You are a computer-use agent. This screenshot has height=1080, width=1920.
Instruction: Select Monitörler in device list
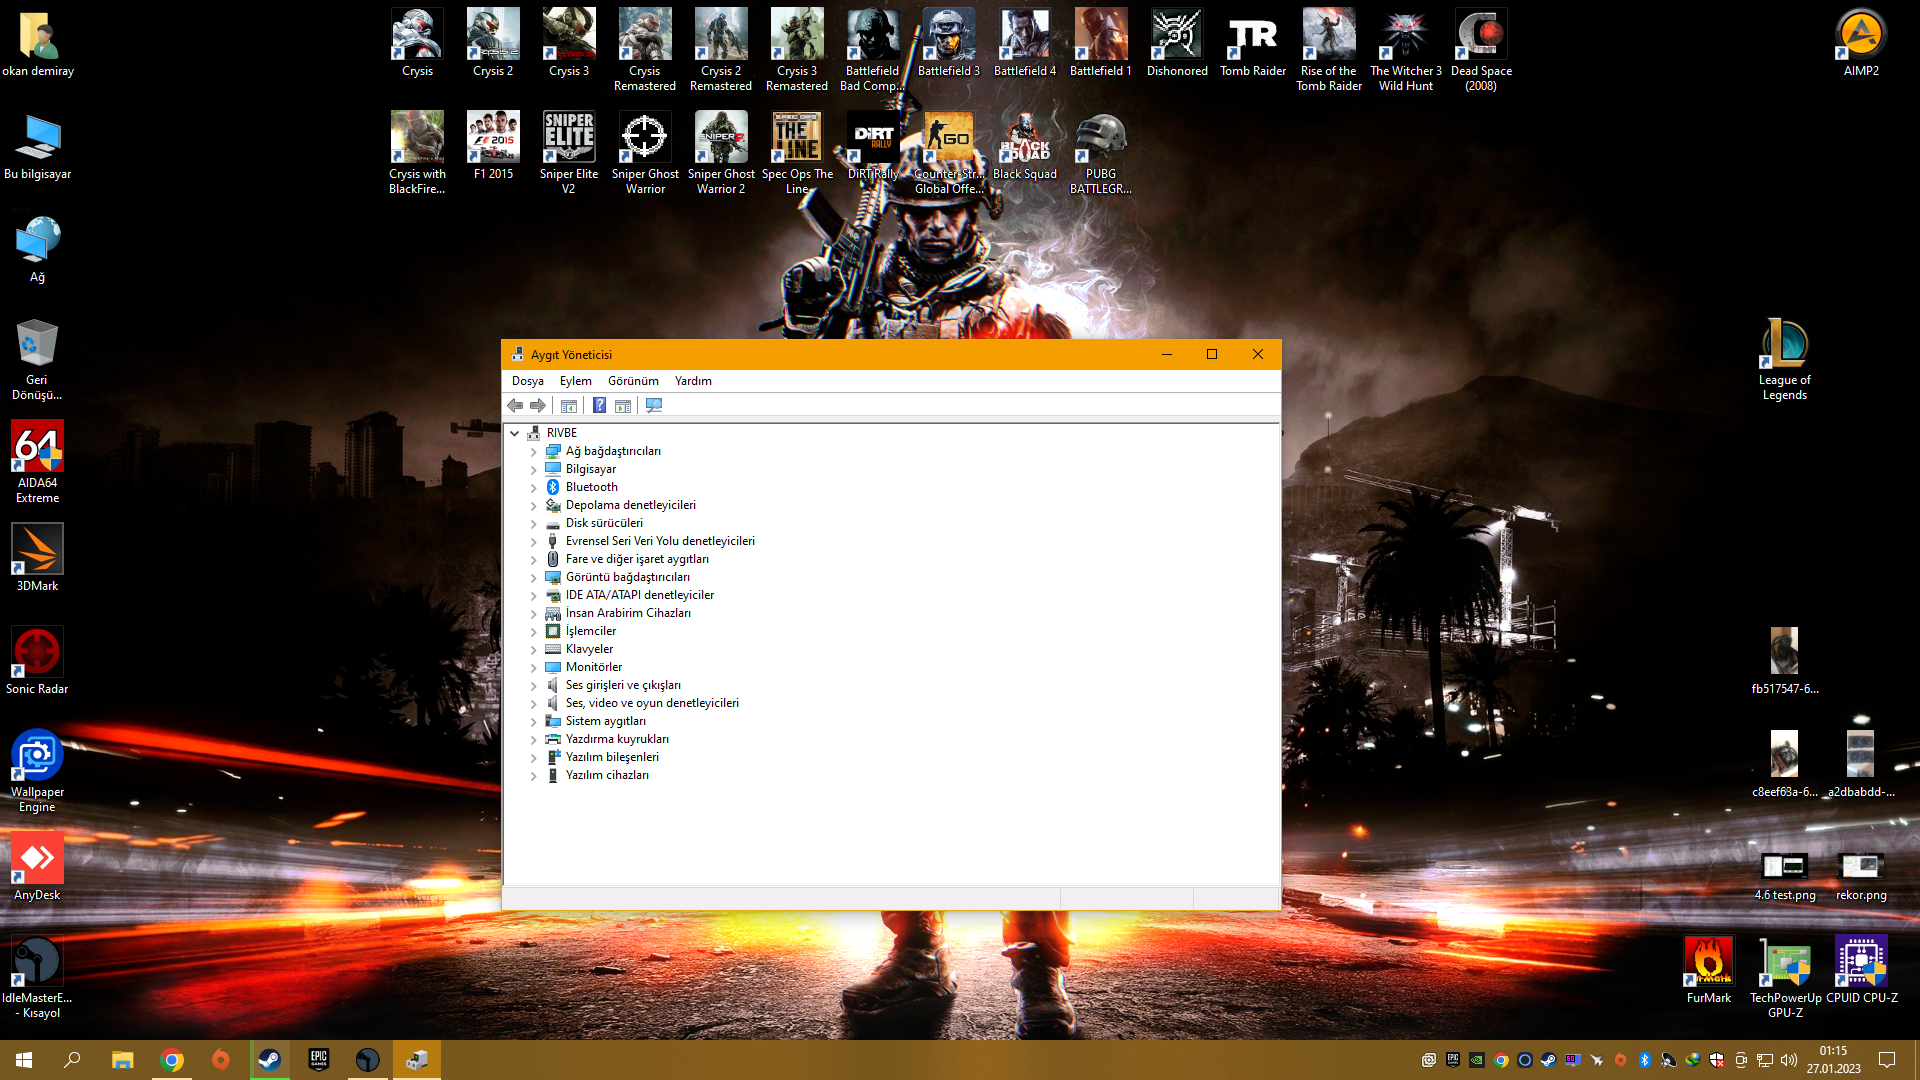point(593,667)
